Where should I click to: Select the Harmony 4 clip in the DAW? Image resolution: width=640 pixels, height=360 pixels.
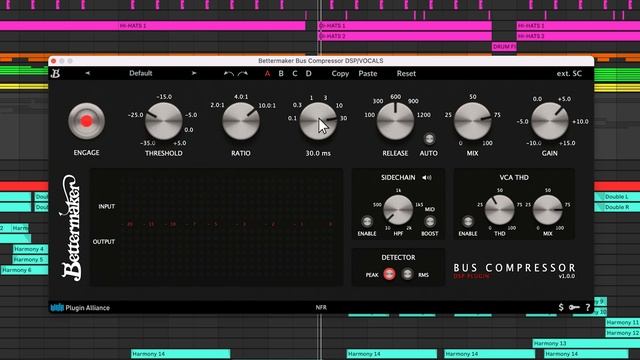click(x=30, y=249)
